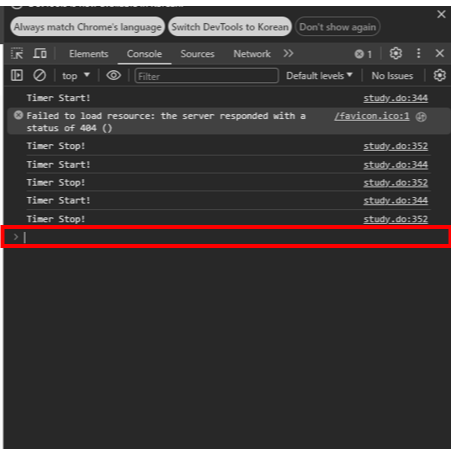Click the error count indicator

(363, 54)
